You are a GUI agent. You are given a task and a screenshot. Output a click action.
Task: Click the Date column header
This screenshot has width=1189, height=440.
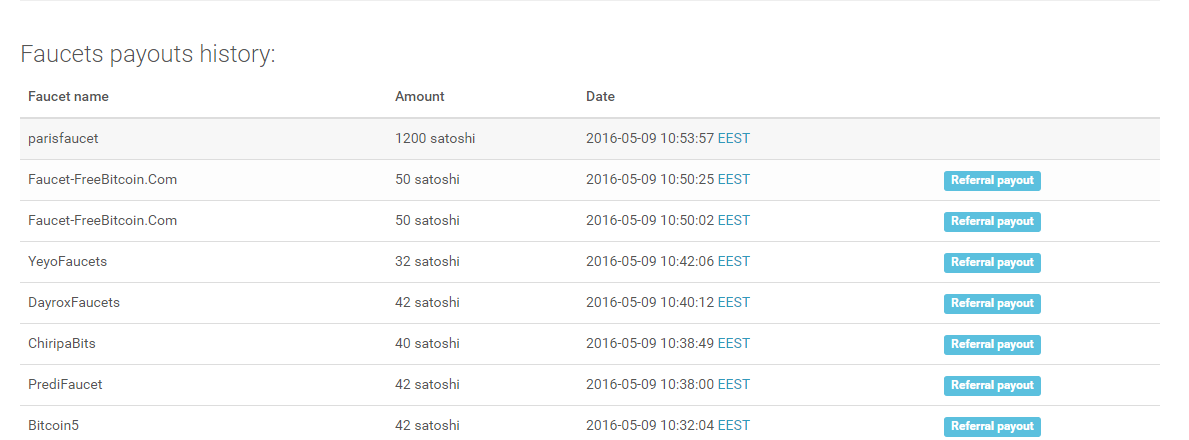coord(600,97)
